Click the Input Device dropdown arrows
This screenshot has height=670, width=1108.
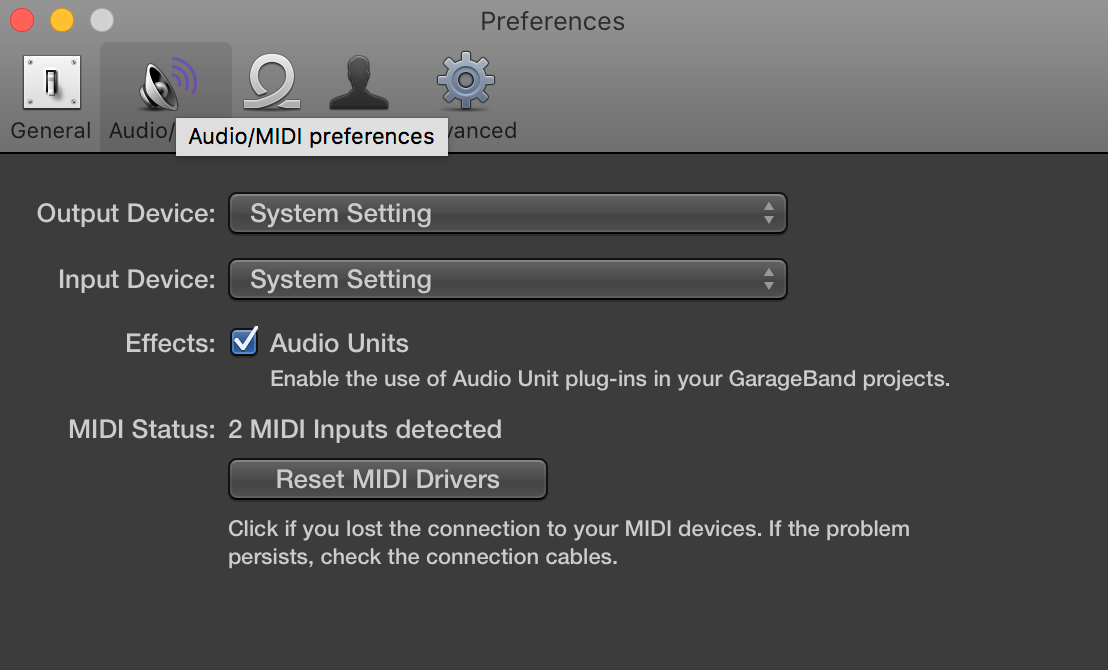point(768,280)
